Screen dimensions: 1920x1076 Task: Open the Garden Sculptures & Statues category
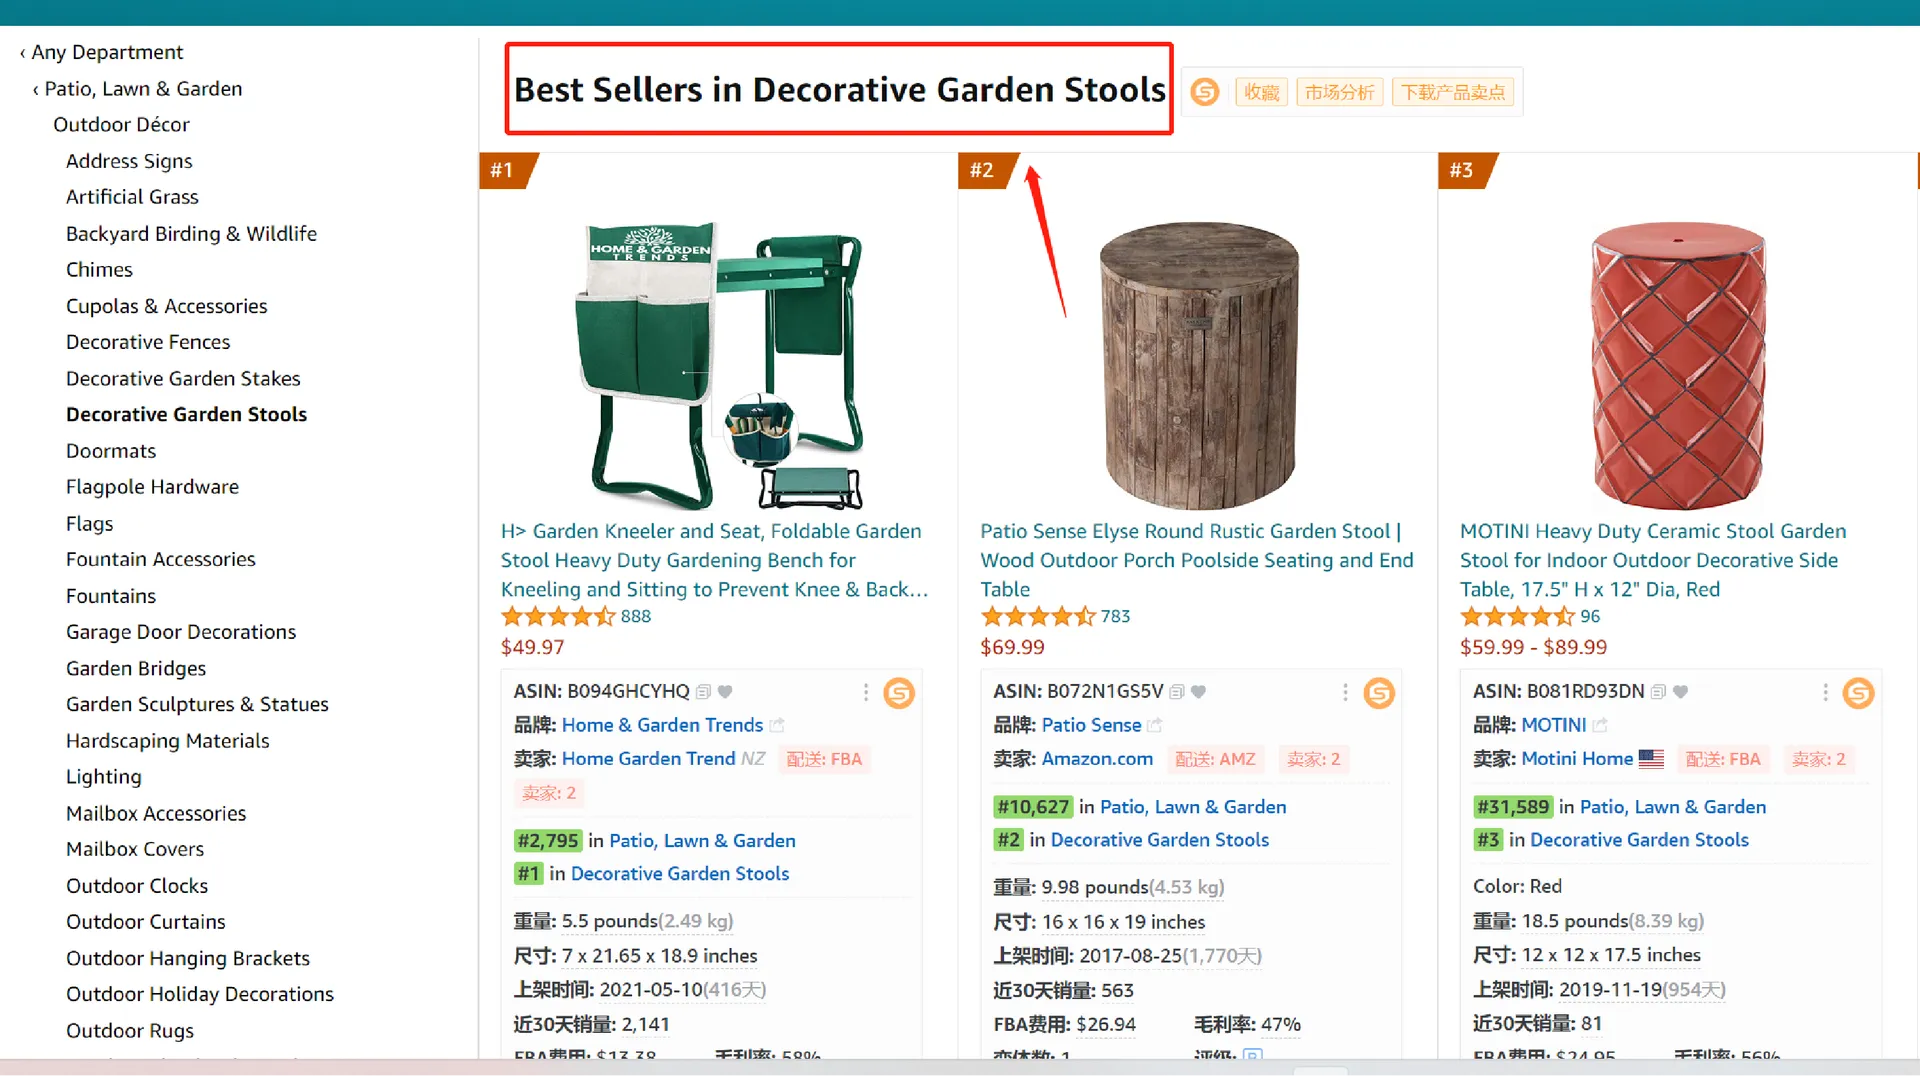(x=197, y=704)
